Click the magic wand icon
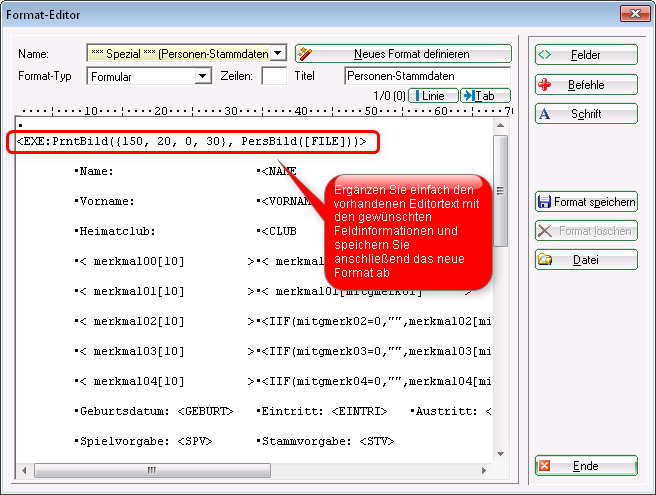 point(305,54)
